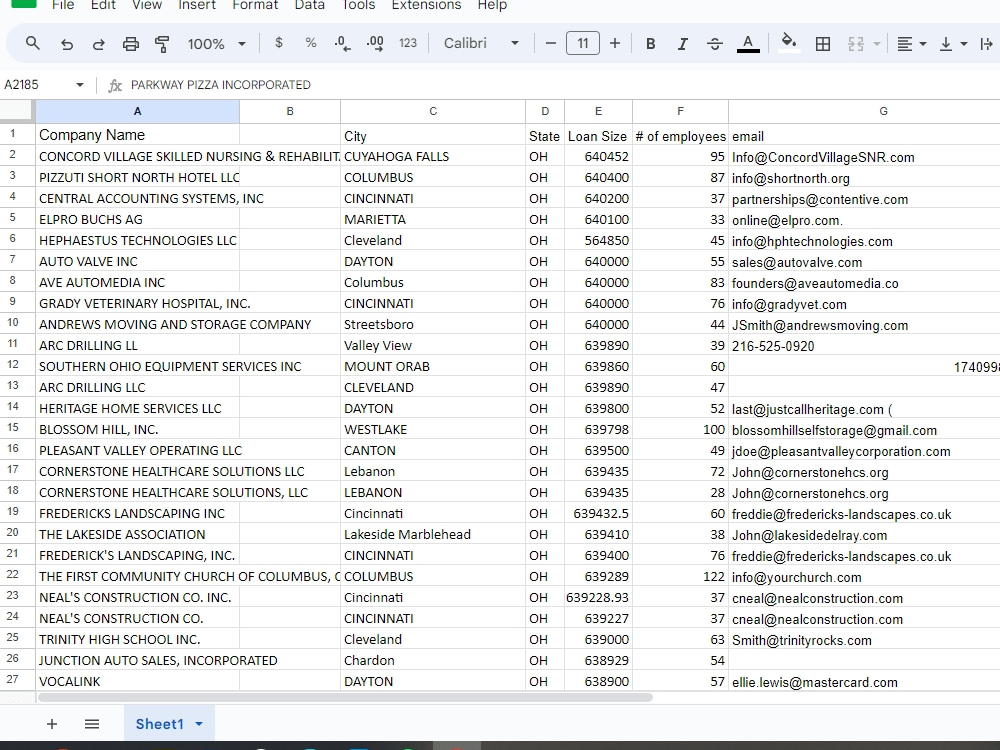
Task: Format selection as percent
Action: [x=311, y=43]
